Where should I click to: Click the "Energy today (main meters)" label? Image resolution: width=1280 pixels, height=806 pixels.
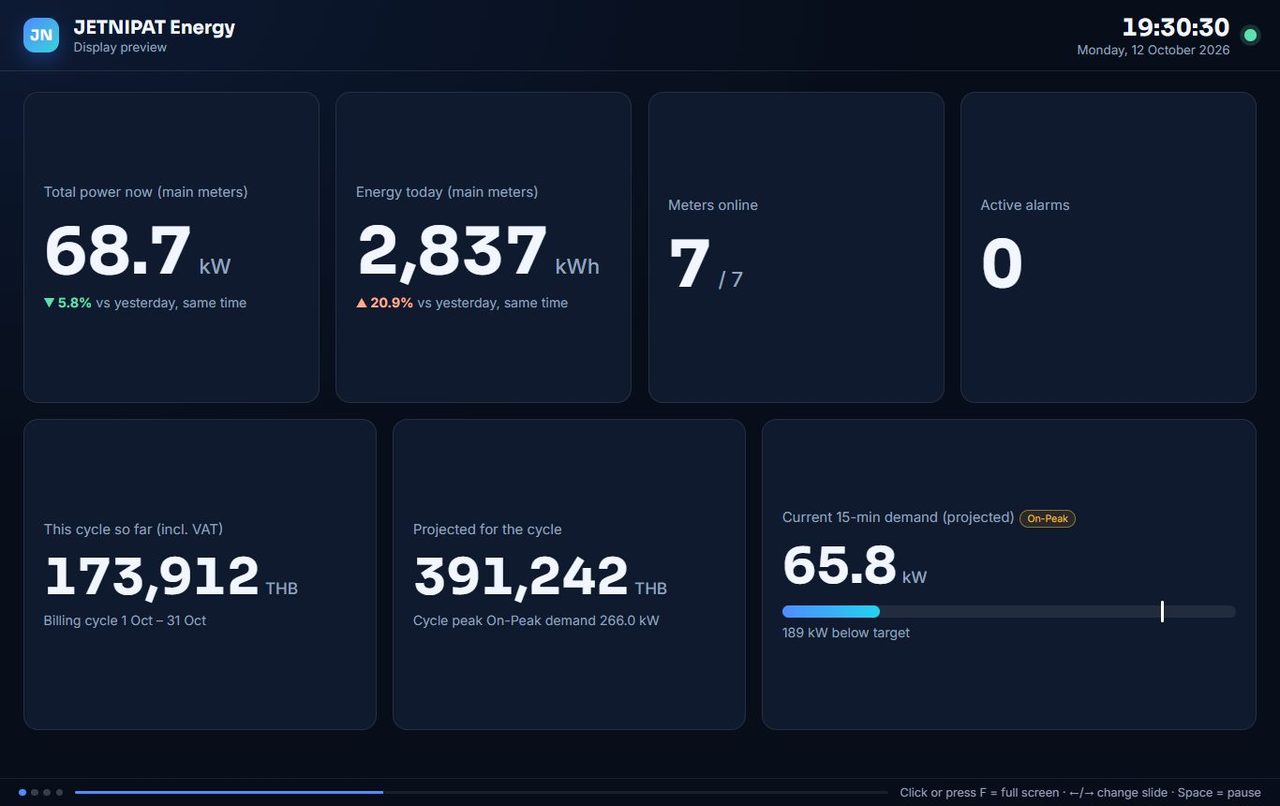click(447, 192)
